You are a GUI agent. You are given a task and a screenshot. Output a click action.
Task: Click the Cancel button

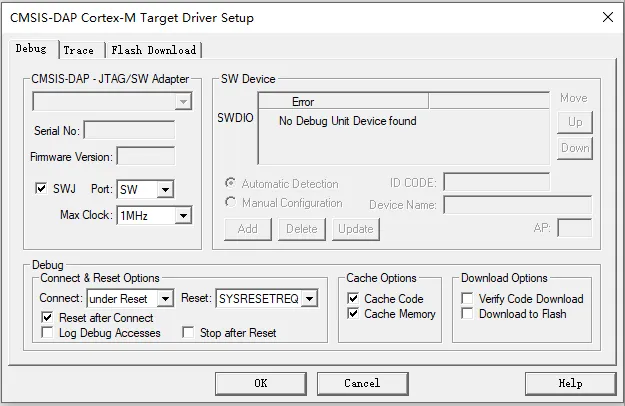coord(362,383)
